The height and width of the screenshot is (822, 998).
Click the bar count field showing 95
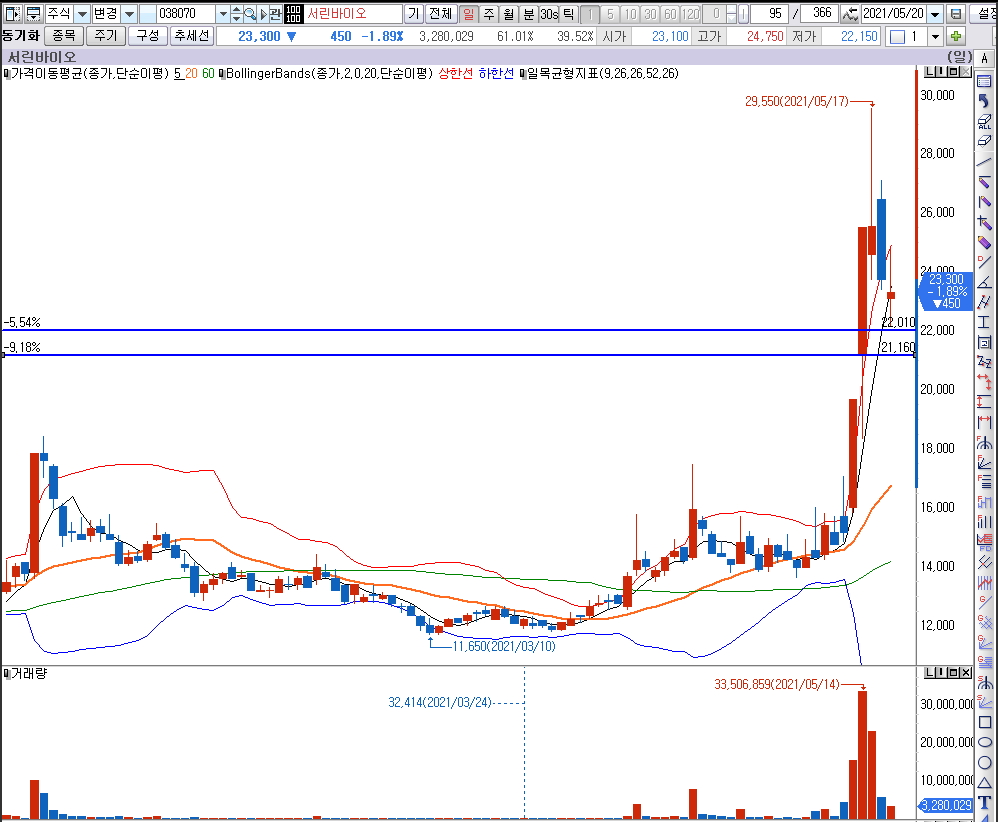pyautogui.click(x=769, y=13)
